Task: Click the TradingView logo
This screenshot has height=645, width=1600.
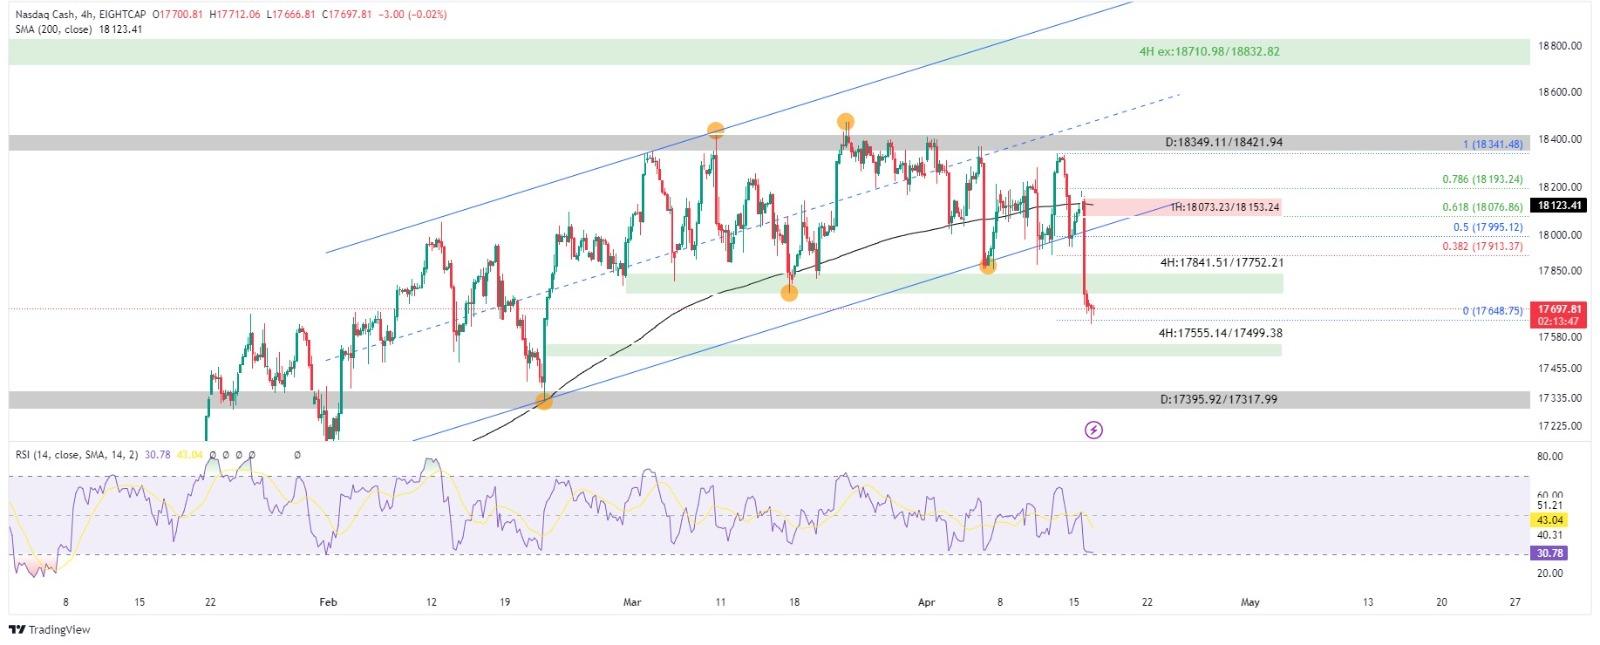Action: point(49,630)
